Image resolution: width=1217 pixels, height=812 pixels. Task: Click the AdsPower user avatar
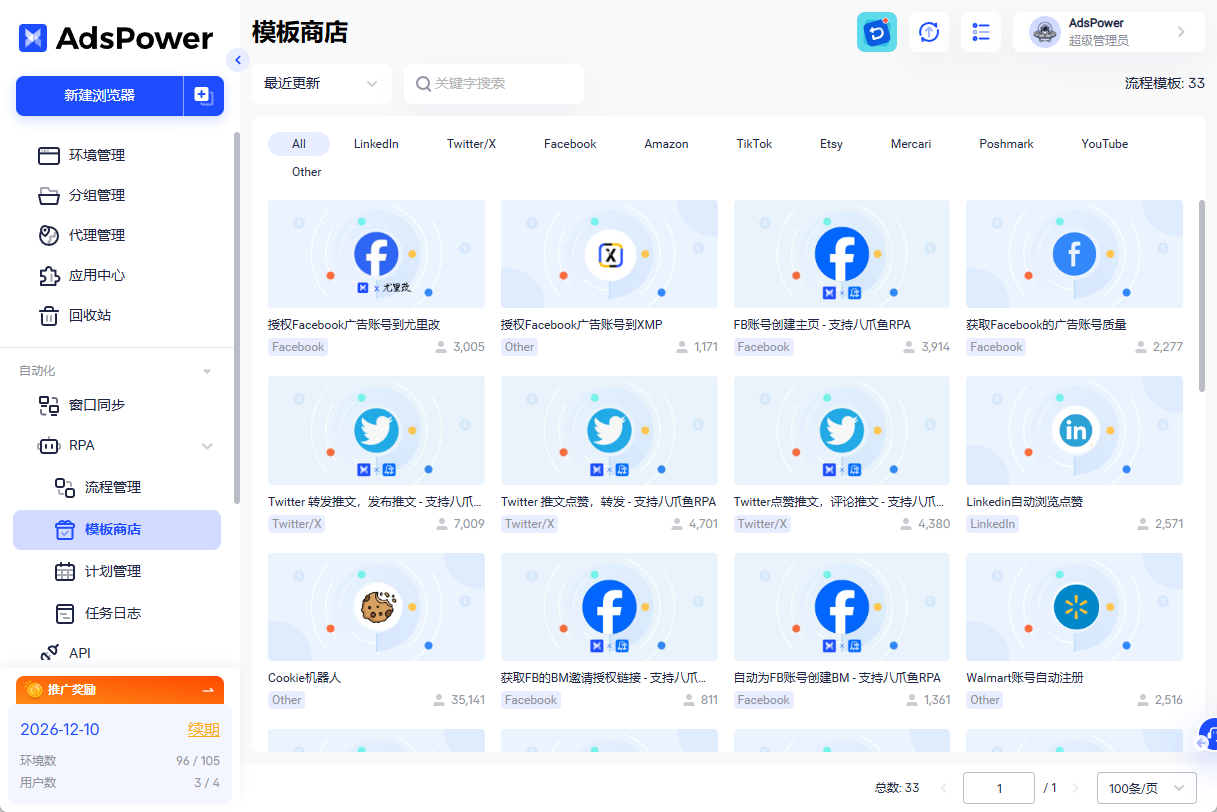click(x=1045, y=32)
